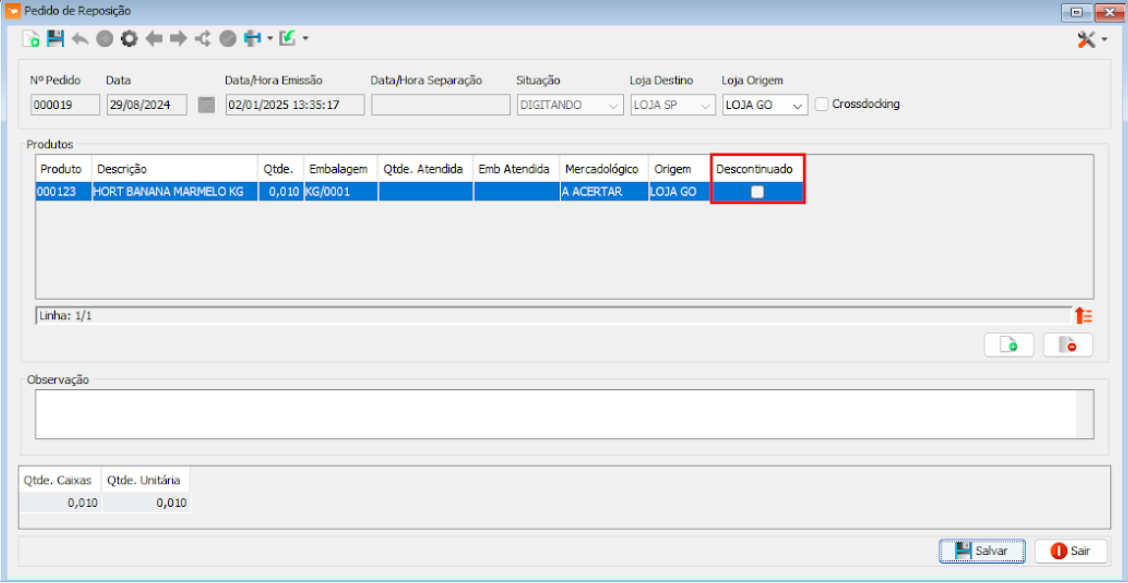
Task: Open settings with the toolbar gear icon
Action: pyautogui.click(x=129, y=39)
